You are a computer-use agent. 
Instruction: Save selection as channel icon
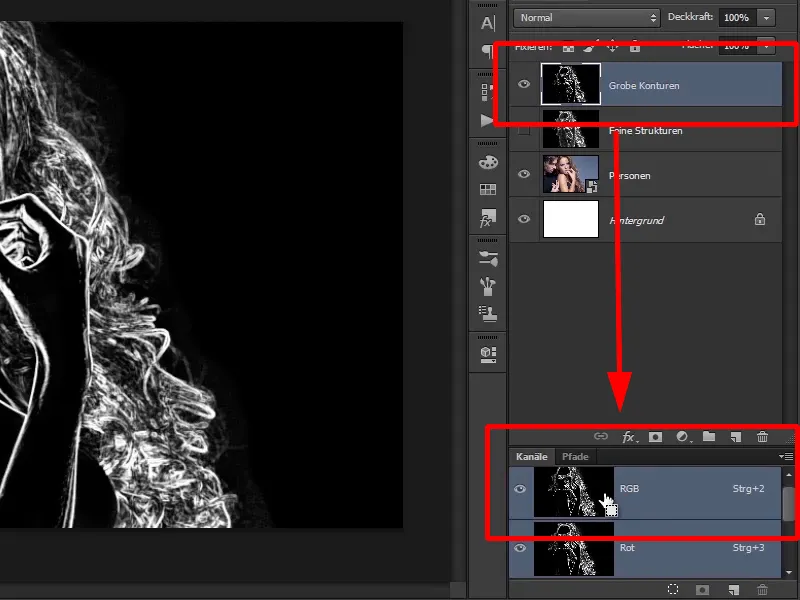point(703,590)
